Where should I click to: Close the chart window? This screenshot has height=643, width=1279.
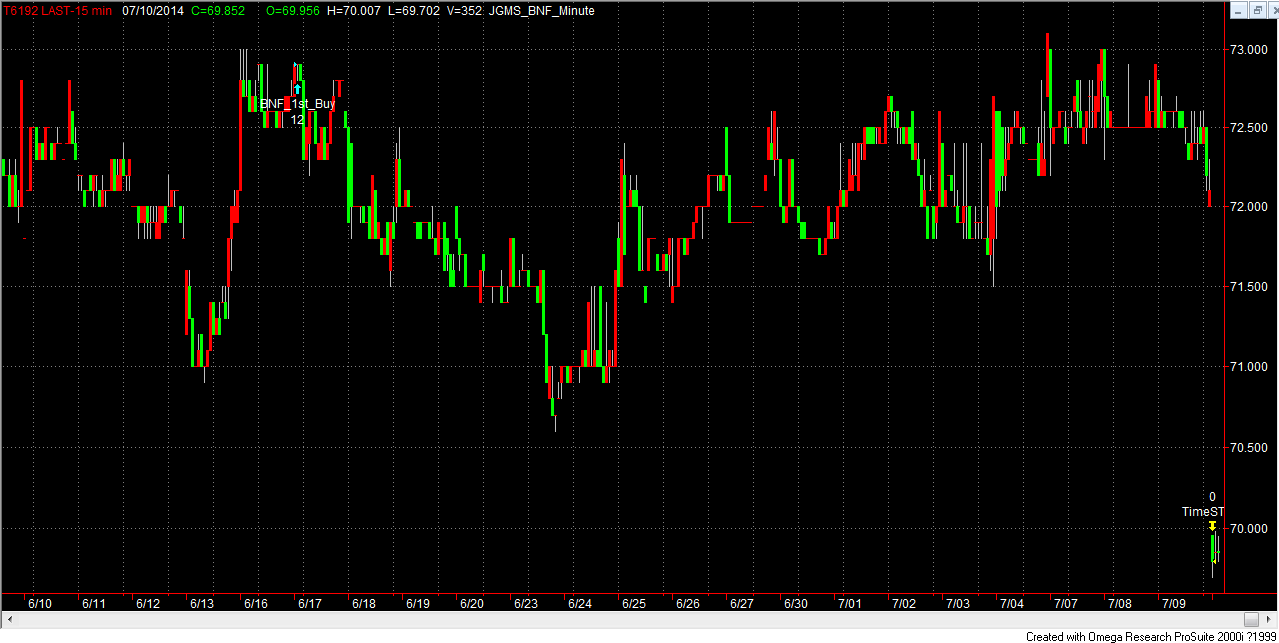point(1269,10)
